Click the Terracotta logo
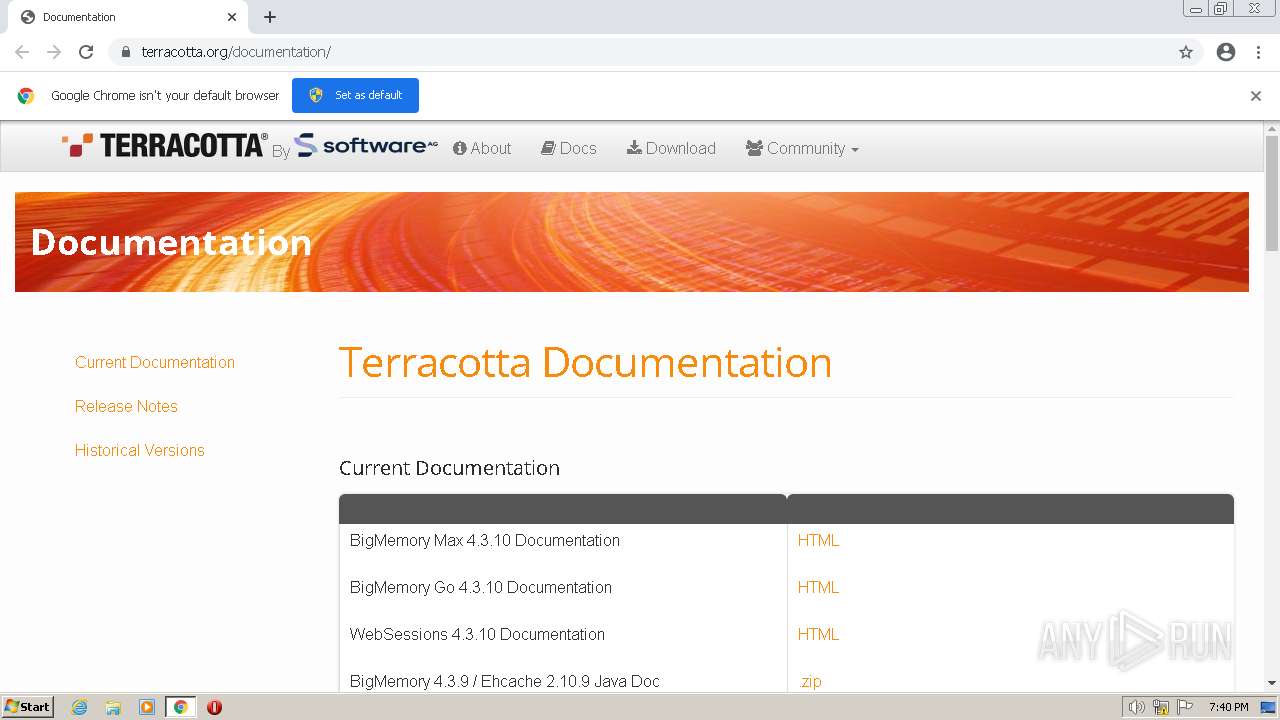 [165, 146]
